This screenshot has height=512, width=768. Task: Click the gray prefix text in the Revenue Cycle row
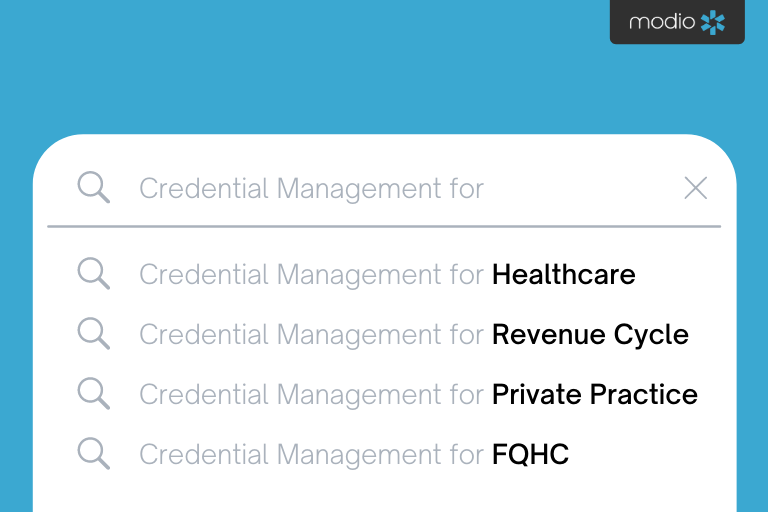coord(311,334)
